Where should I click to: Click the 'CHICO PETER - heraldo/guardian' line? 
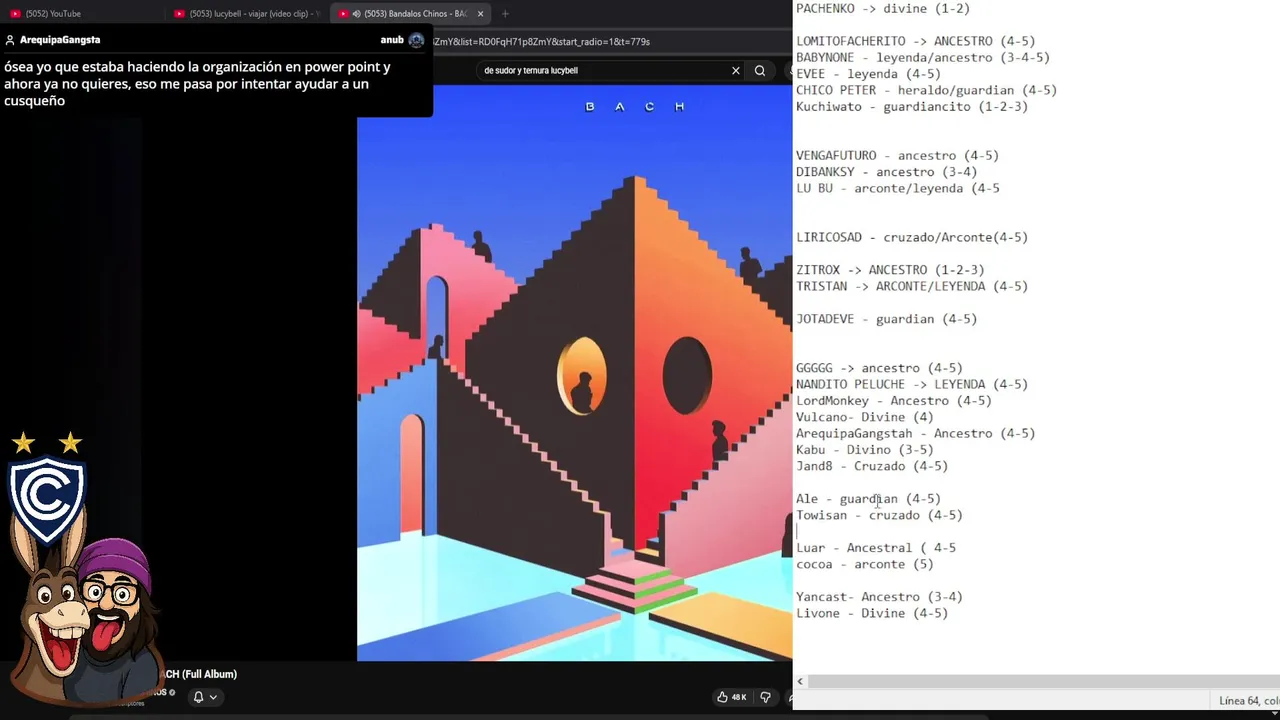926,90
